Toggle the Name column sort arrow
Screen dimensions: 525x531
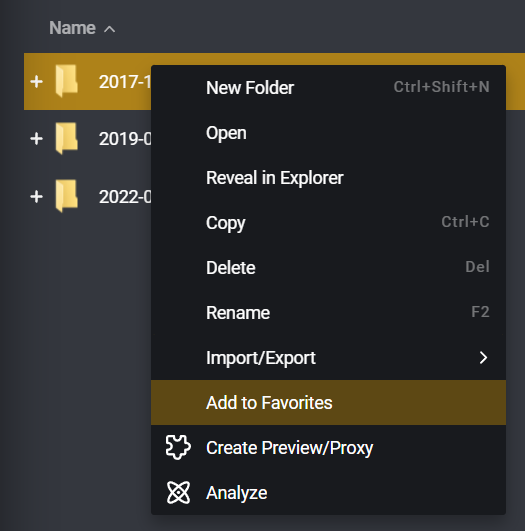[109, 29]
